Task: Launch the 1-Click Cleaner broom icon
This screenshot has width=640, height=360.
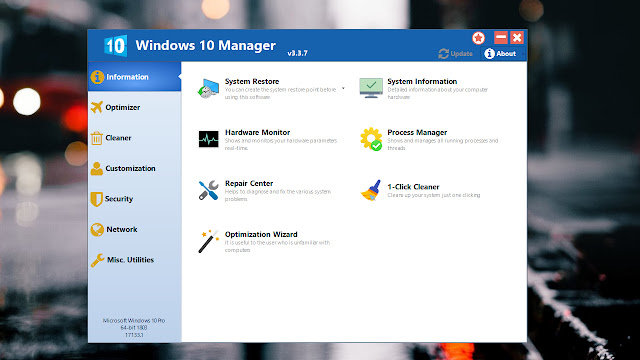Action: 371,190
